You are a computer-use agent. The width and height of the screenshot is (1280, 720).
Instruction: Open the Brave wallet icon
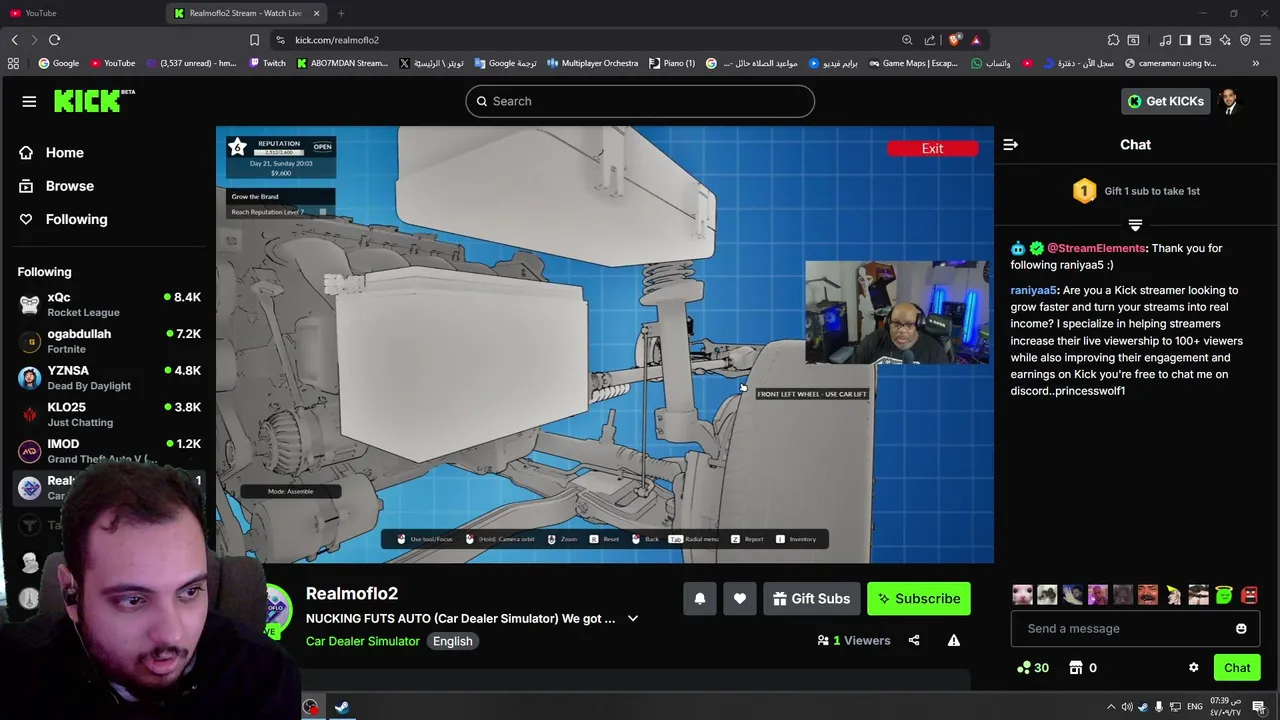pos(1205,40)
